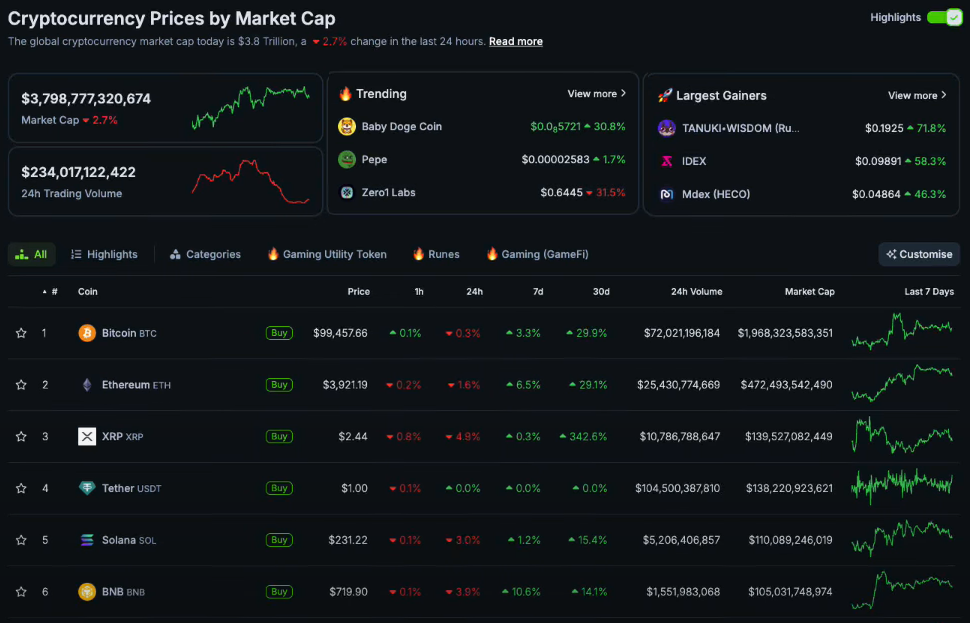Expand Trending list with View more
Viewport: 970px width, 623px height.
tap(596, 94)
